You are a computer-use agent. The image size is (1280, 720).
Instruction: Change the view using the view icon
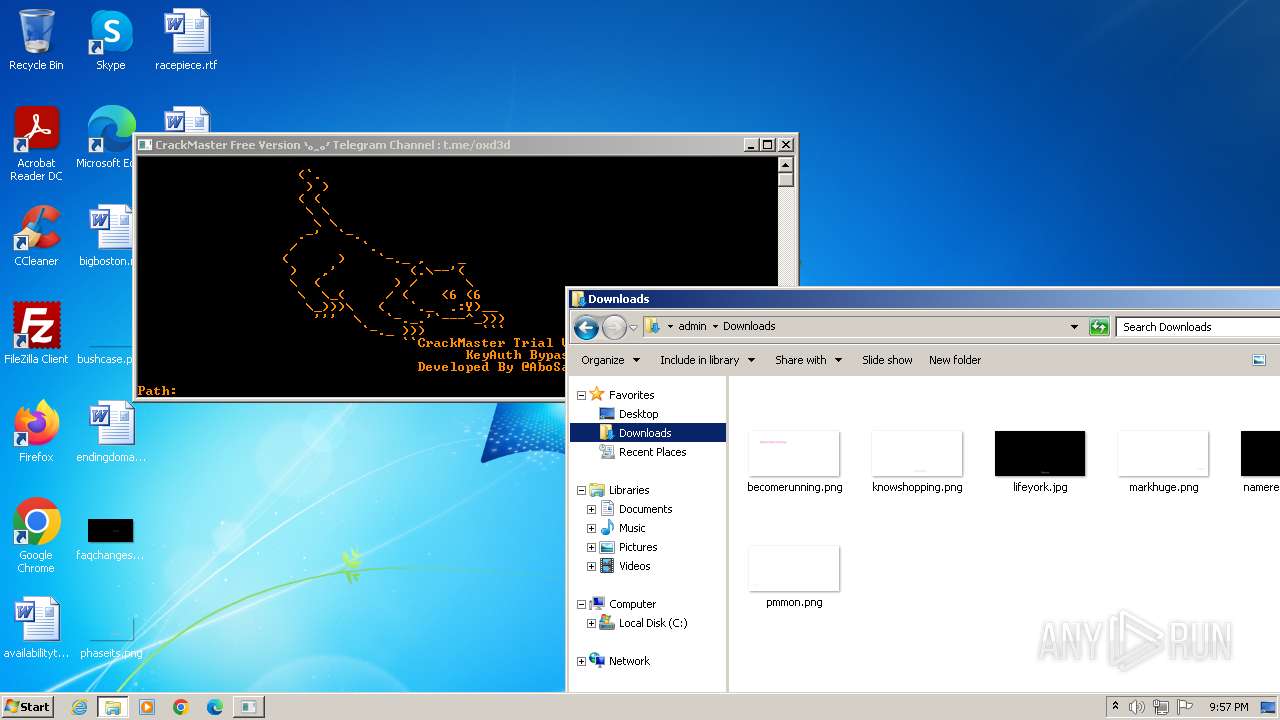(x=1259, y=360)
